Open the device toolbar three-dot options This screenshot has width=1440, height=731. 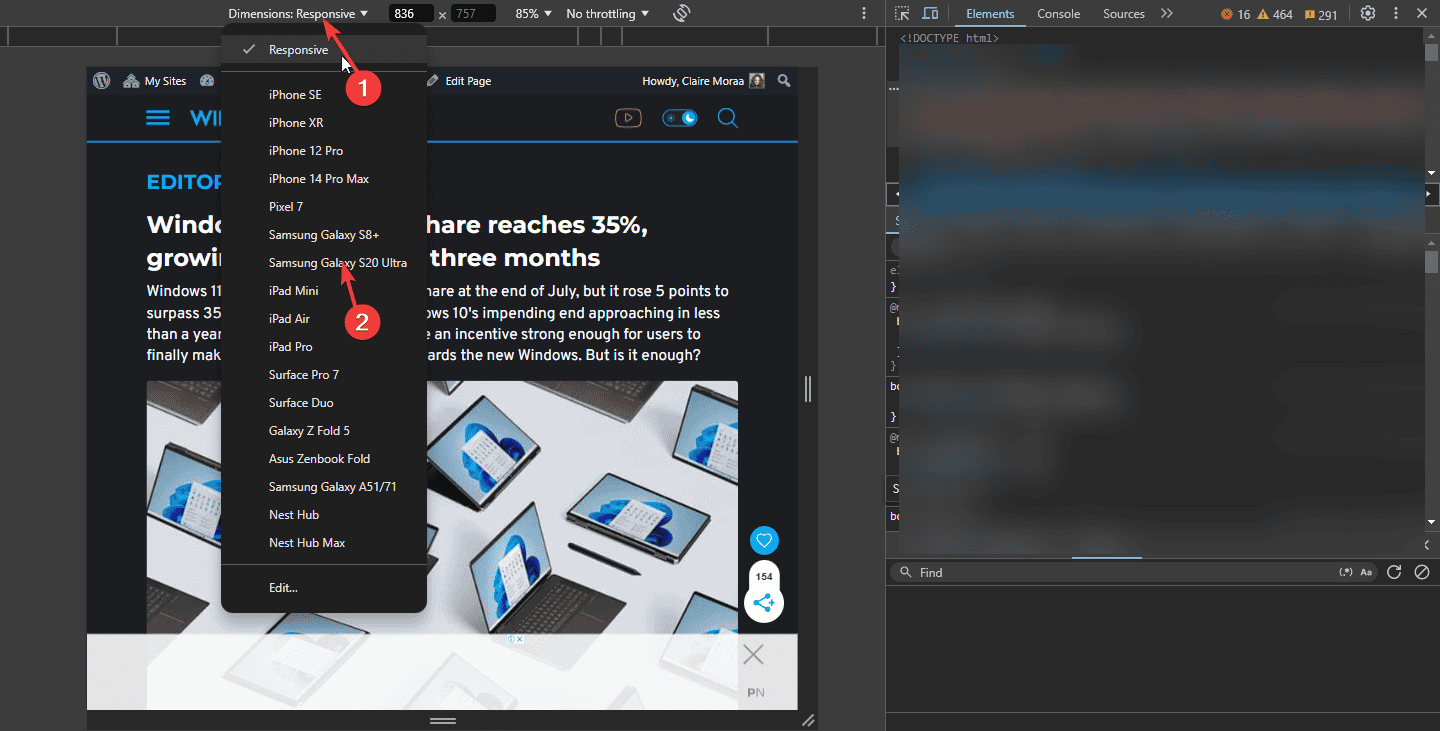[864, 14]
